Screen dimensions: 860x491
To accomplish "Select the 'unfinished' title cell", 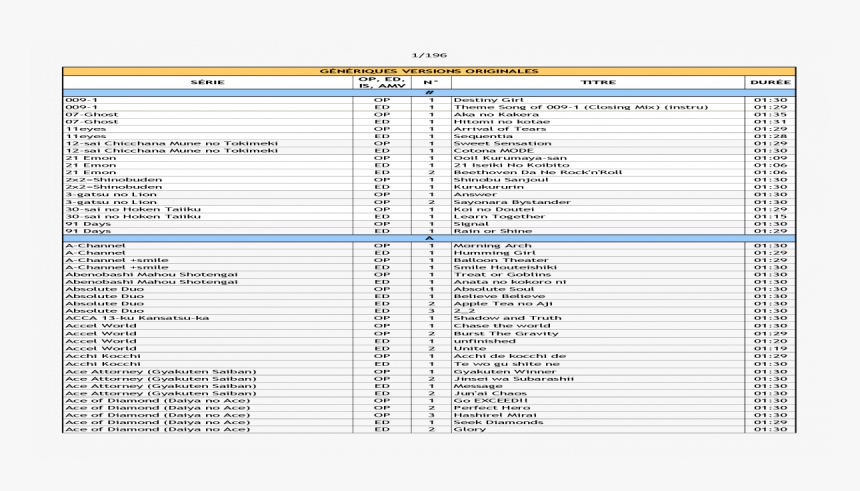I will pyautogui.click(x=598, y=341).
